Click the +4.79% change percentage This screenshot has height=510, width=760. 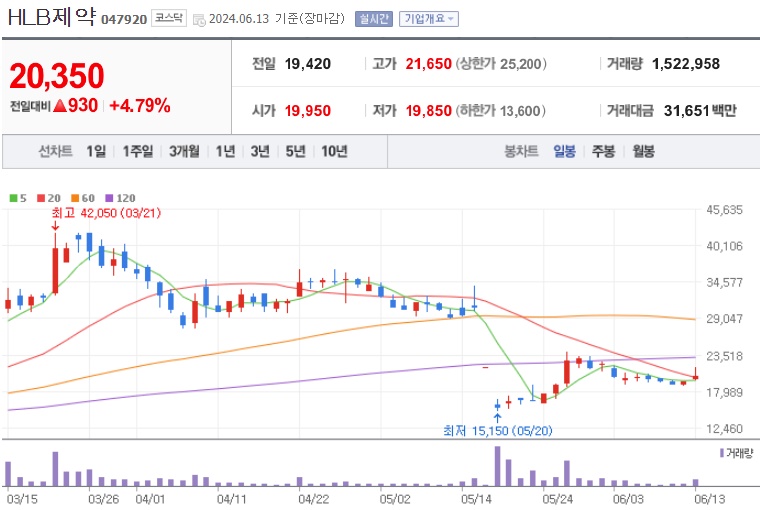click(x=140, y=106)
